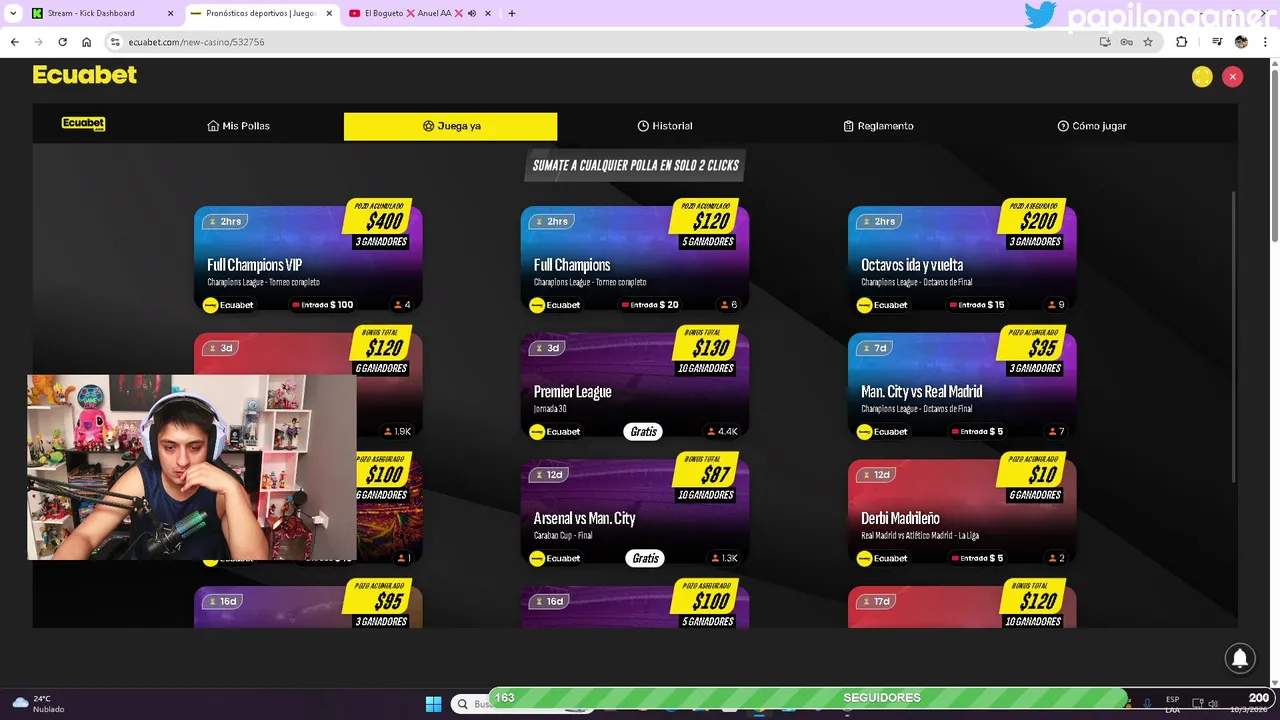The image size is (1280, 720).
Task: Reload the page with the refresh icon
Action: pos(62,42)
